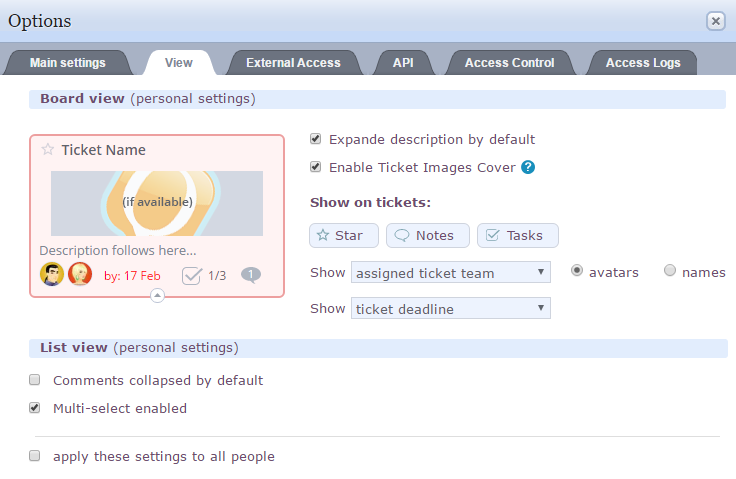Click the tasks checkmark icon showing 1/3
Image resolution: width=736 pixels, height=479 pixels.
(192, 276)
